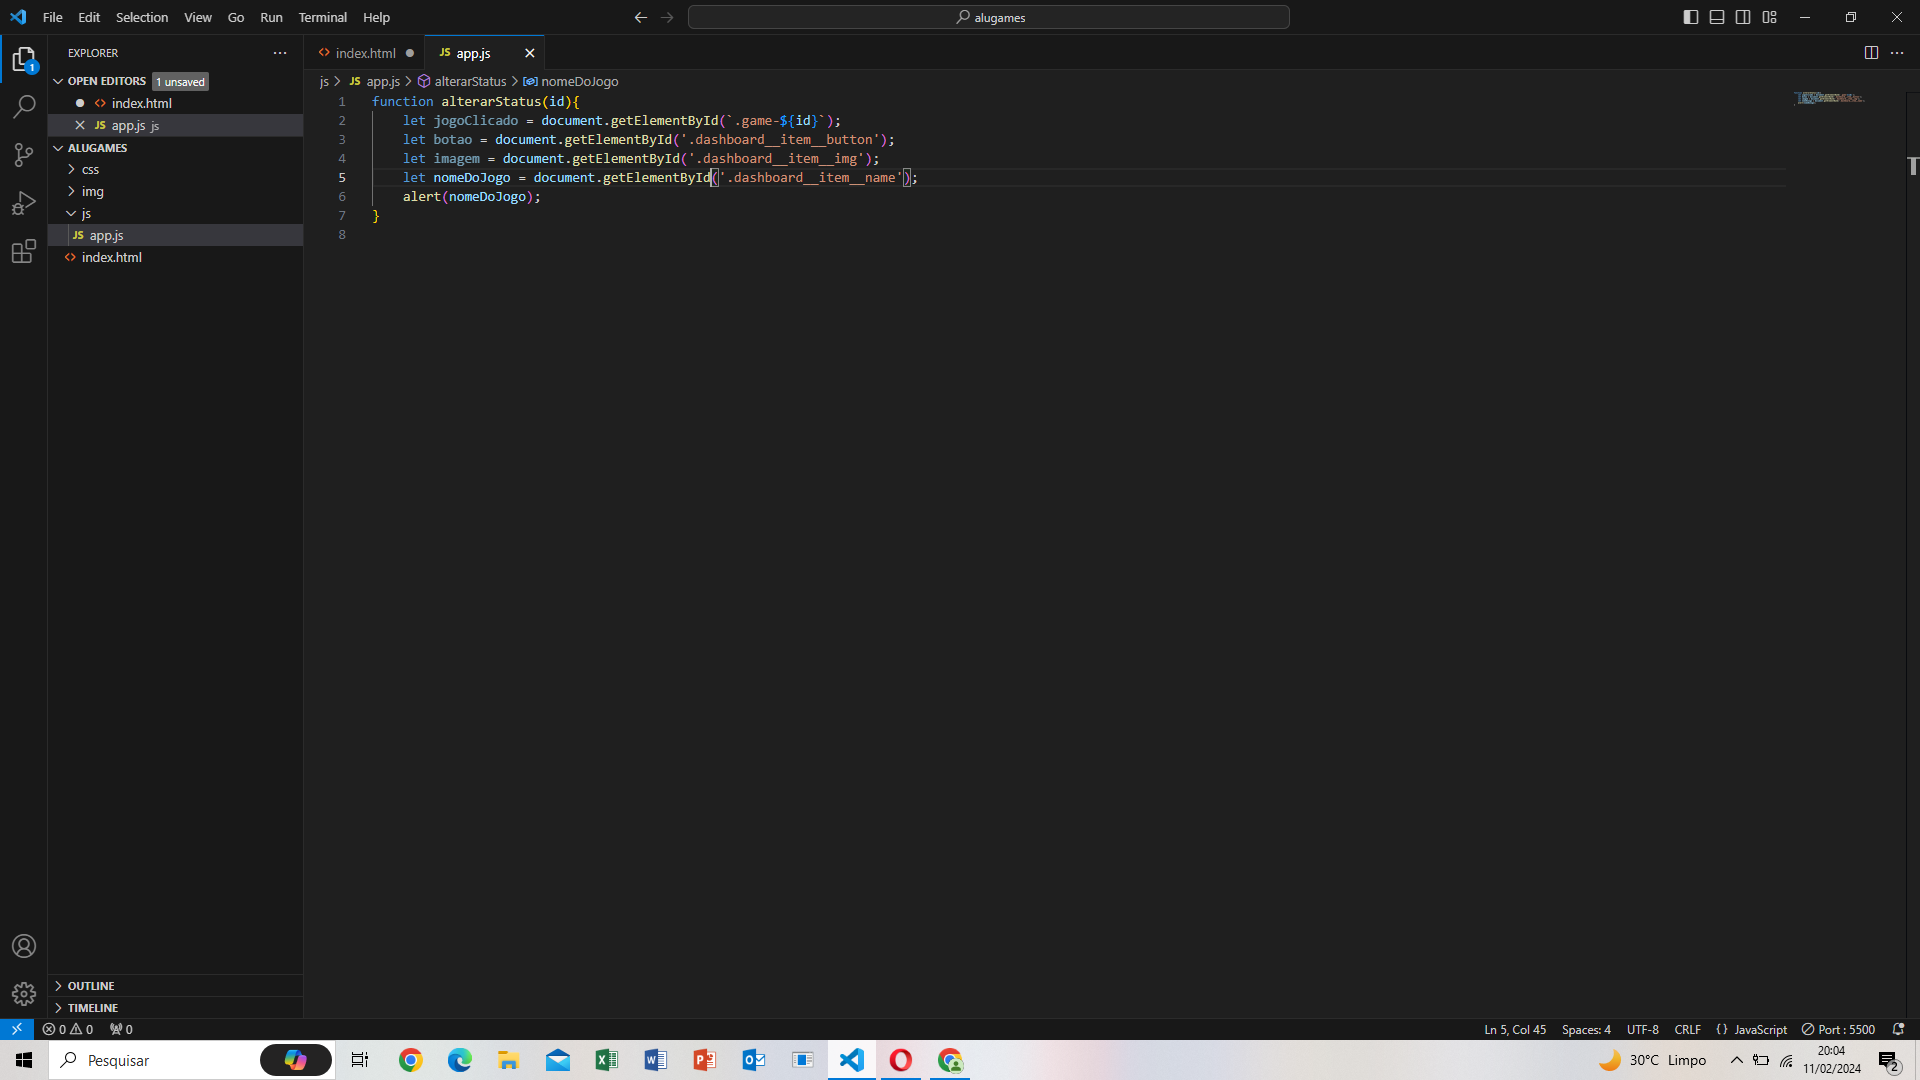The height and width of the screenshot is (1080, 1920).
Task: Open Opera browser from taskbar
Action: coord(900,1060)
